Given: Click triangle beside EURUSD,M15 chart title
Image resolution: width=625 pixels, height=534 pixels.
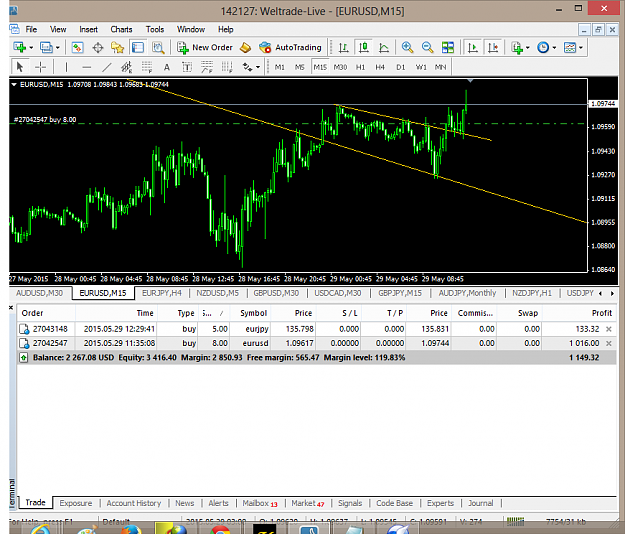Looking at the screenshot, I should 14,84.
